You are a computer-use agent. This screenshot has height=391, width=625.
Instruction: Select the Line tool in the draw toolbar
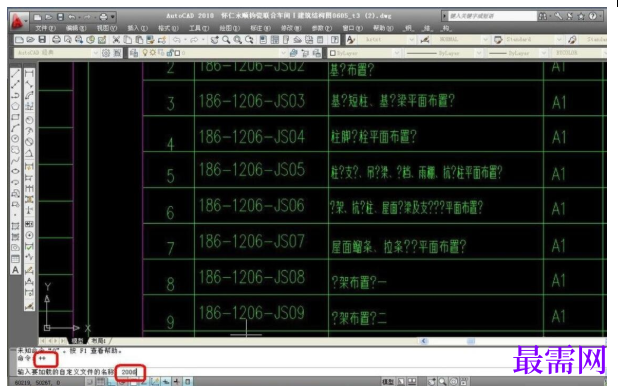(x=15, y=74)
